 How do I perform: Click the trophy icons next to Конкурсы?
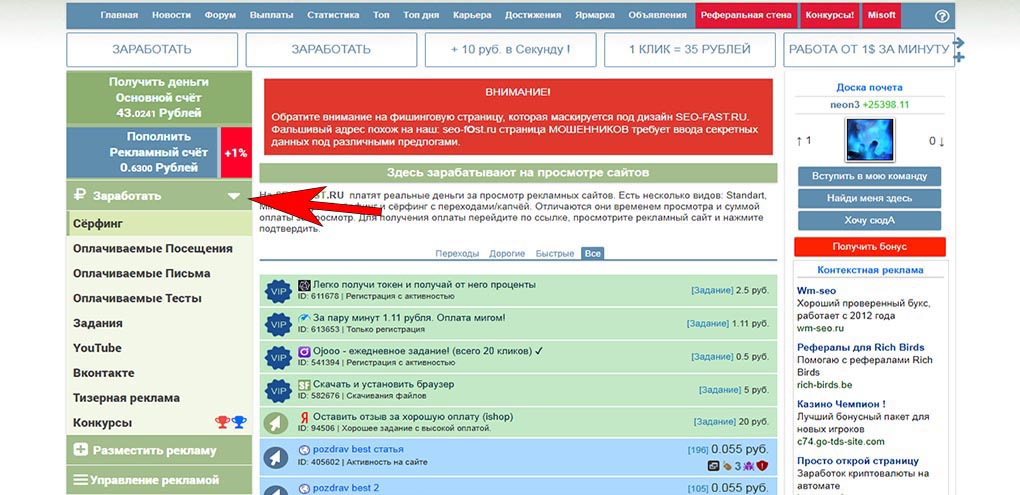pos(231,422)
